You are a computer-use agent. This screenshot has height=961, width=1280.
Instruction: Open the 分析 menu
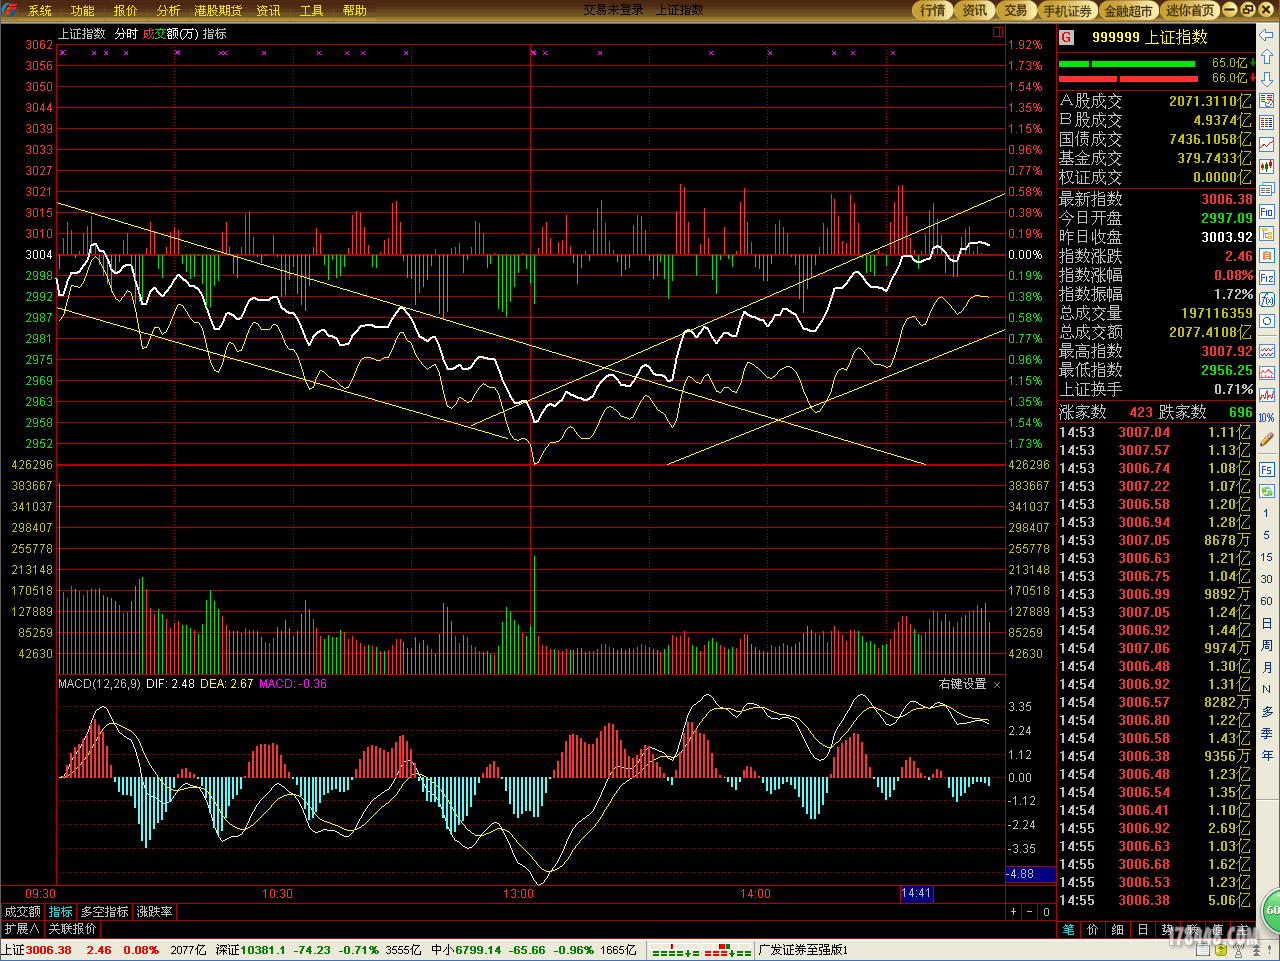169,10
